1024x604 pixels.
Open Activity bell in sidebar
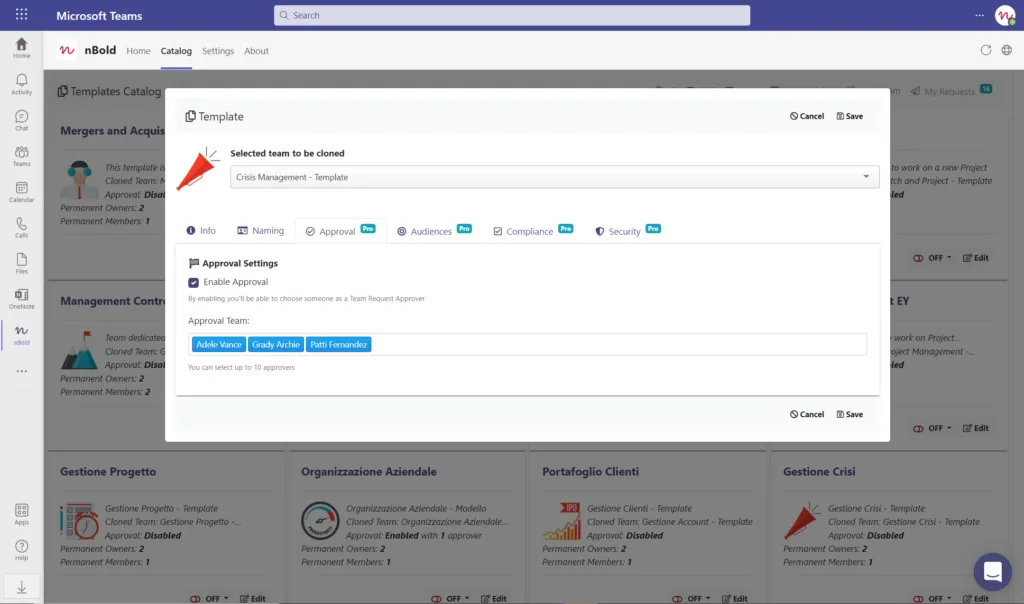pos(22,84)
